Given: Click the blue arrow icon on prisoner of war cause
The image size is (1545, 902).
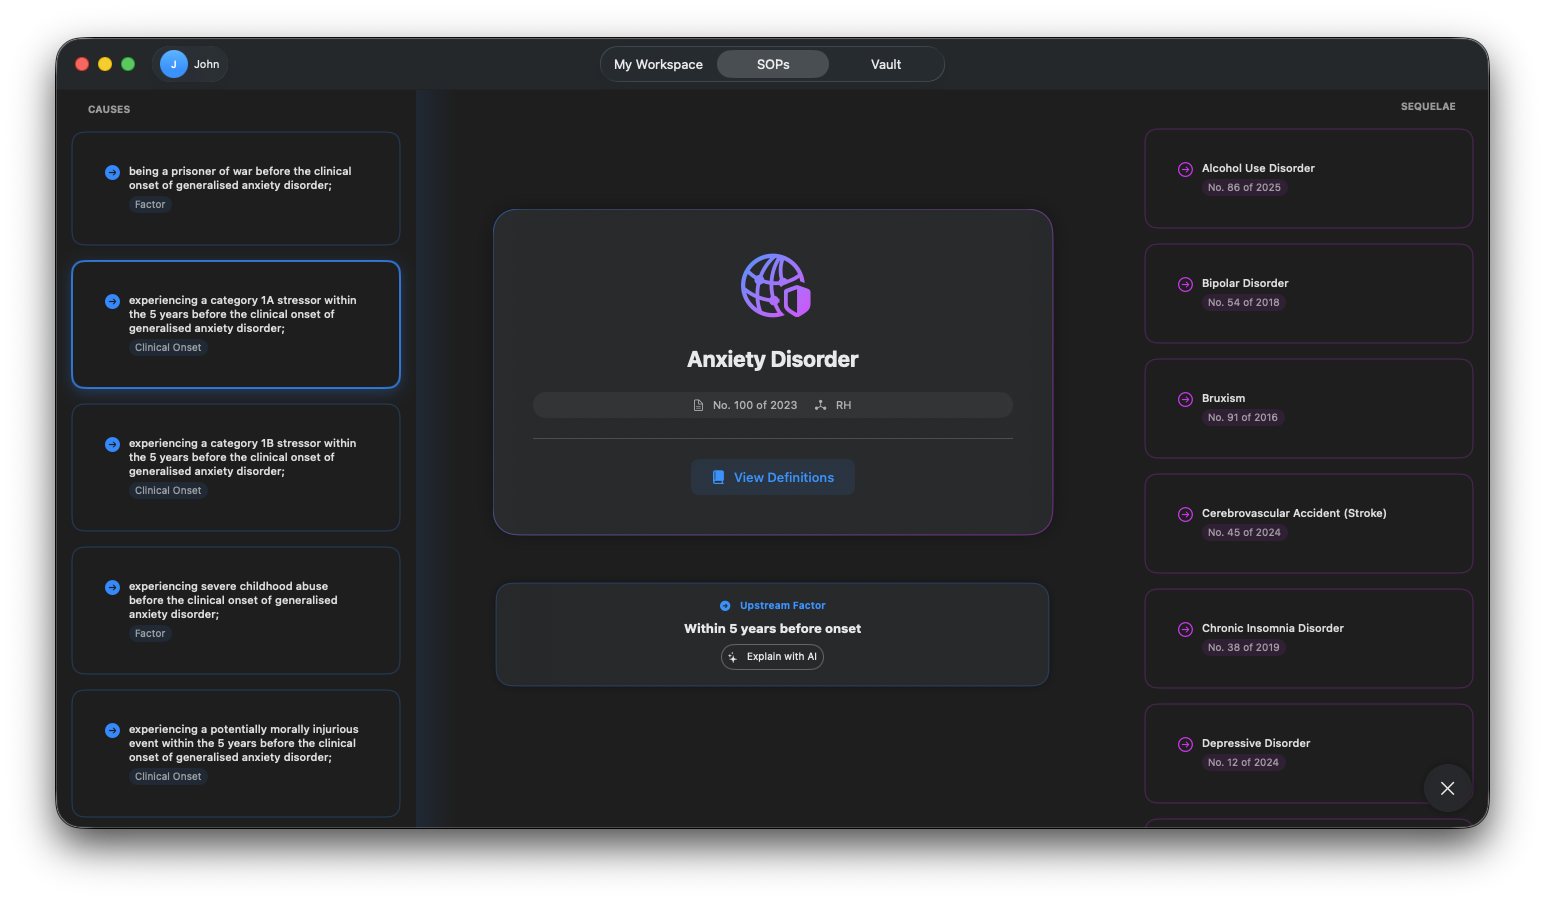Looking at the screenshot, I should [x=112, y=172].
